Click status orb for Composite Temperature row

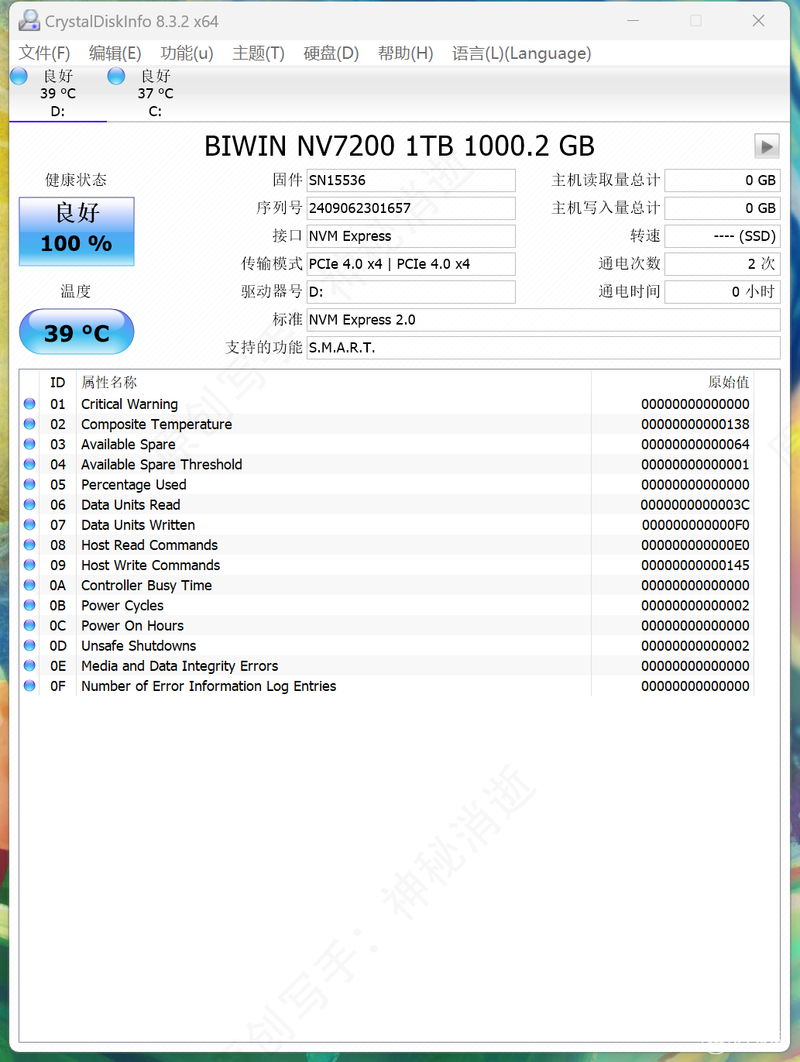tap(29, 424)
